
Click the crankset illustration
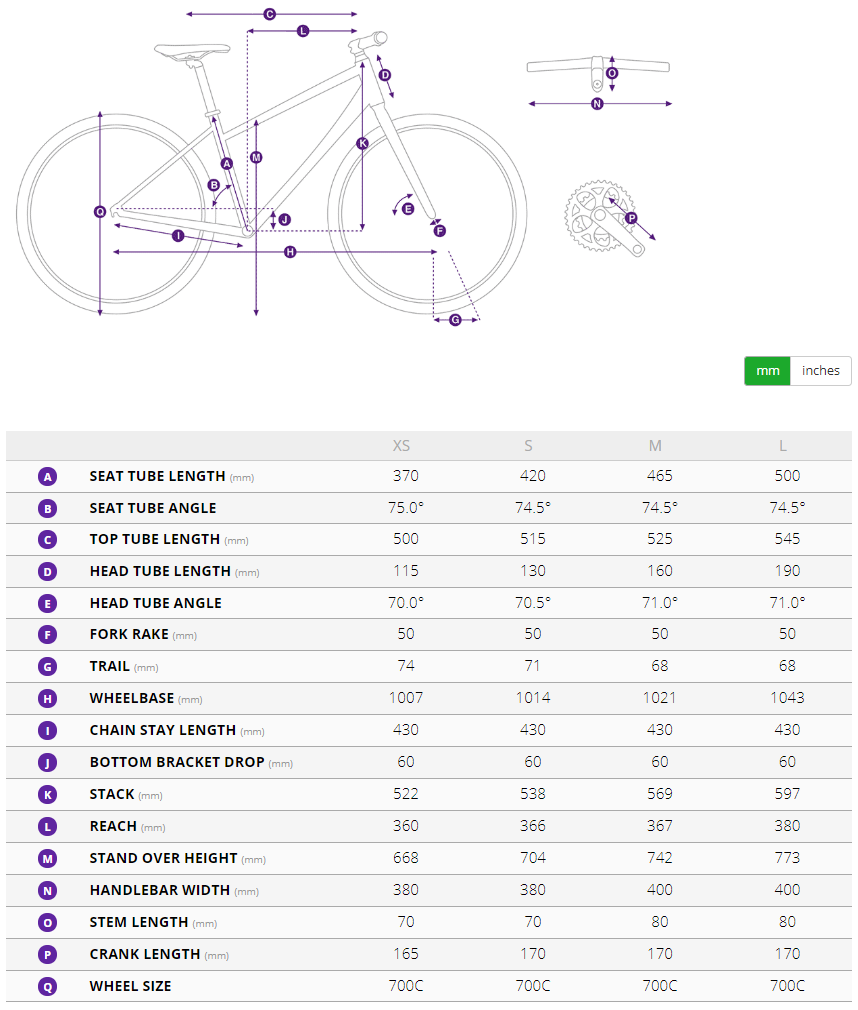tap(600, 215)
